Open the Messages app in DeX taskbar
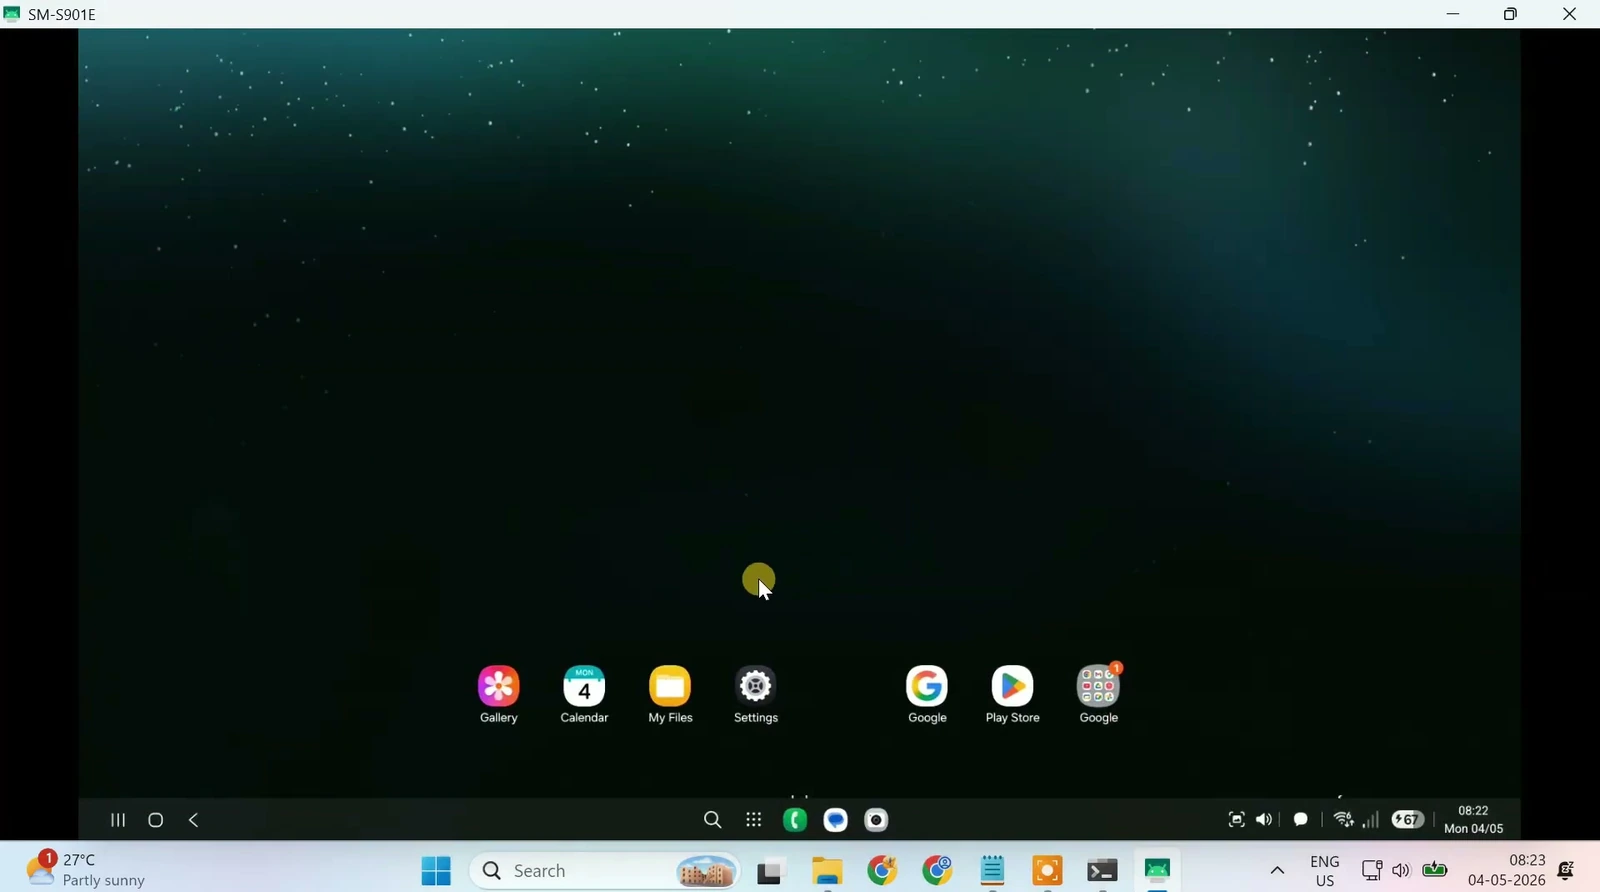This screenshot has width=1600, height=892. click(x=836, y=820)
